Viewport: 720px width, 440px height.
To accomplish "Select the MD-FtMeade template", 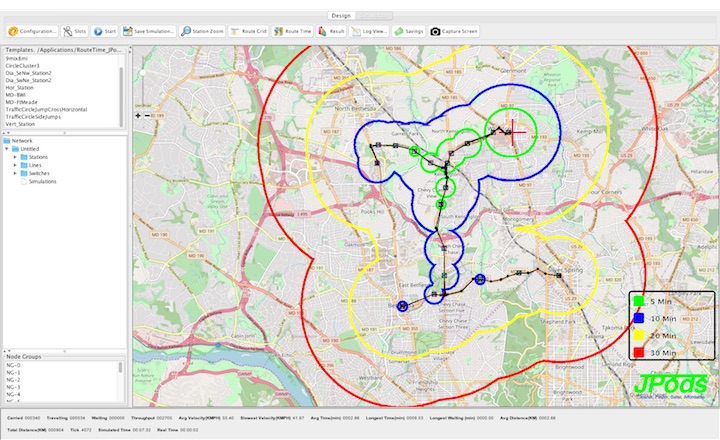I will click(x=24, y=102).
